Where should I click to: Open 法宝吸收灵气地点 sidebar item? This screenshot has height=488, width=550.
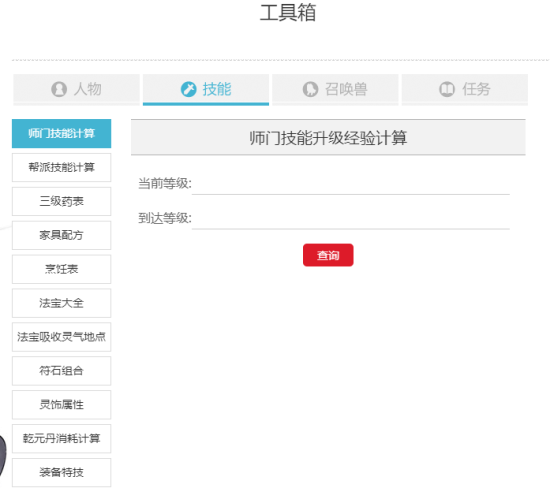(x=61, y=337)
